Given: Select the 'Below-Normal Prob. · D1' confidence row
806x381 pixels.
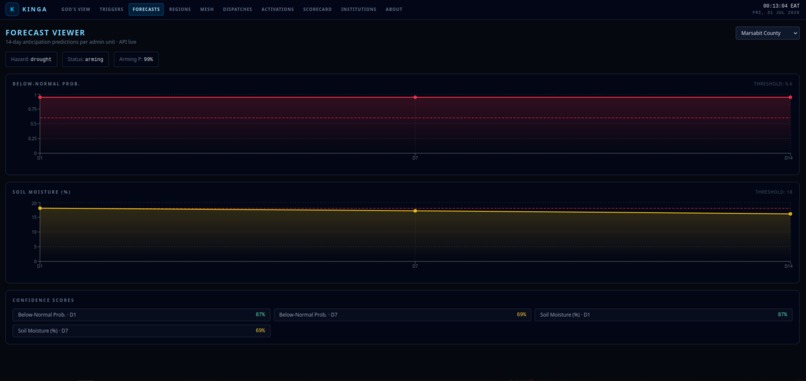Looking at the screenshot, I should (x=141, y=314).
